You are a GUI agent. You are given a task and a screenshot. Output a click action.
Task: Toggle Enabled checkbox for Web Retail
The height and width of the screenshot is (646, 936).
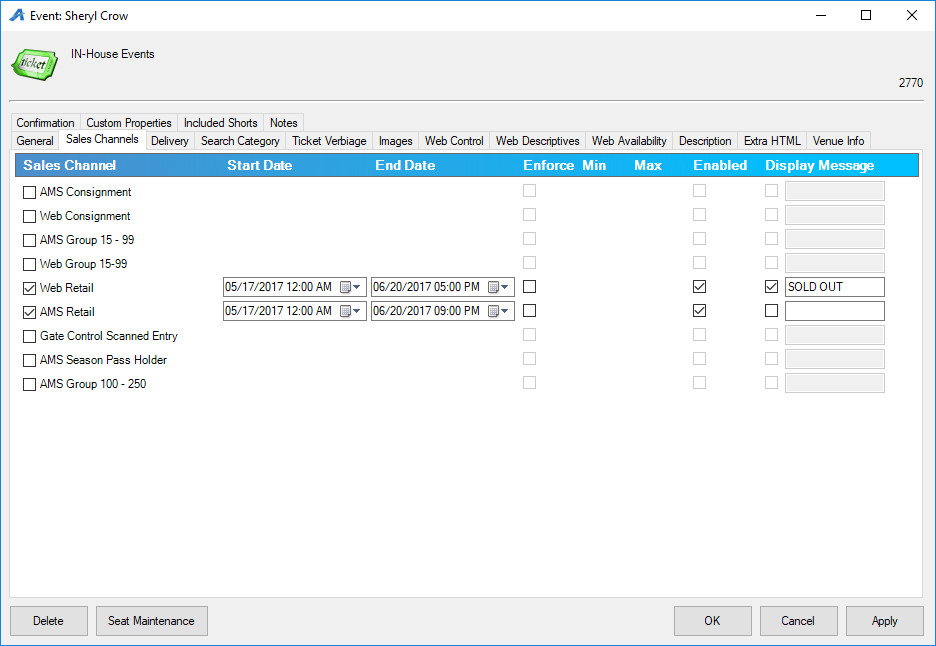[700, 287]
